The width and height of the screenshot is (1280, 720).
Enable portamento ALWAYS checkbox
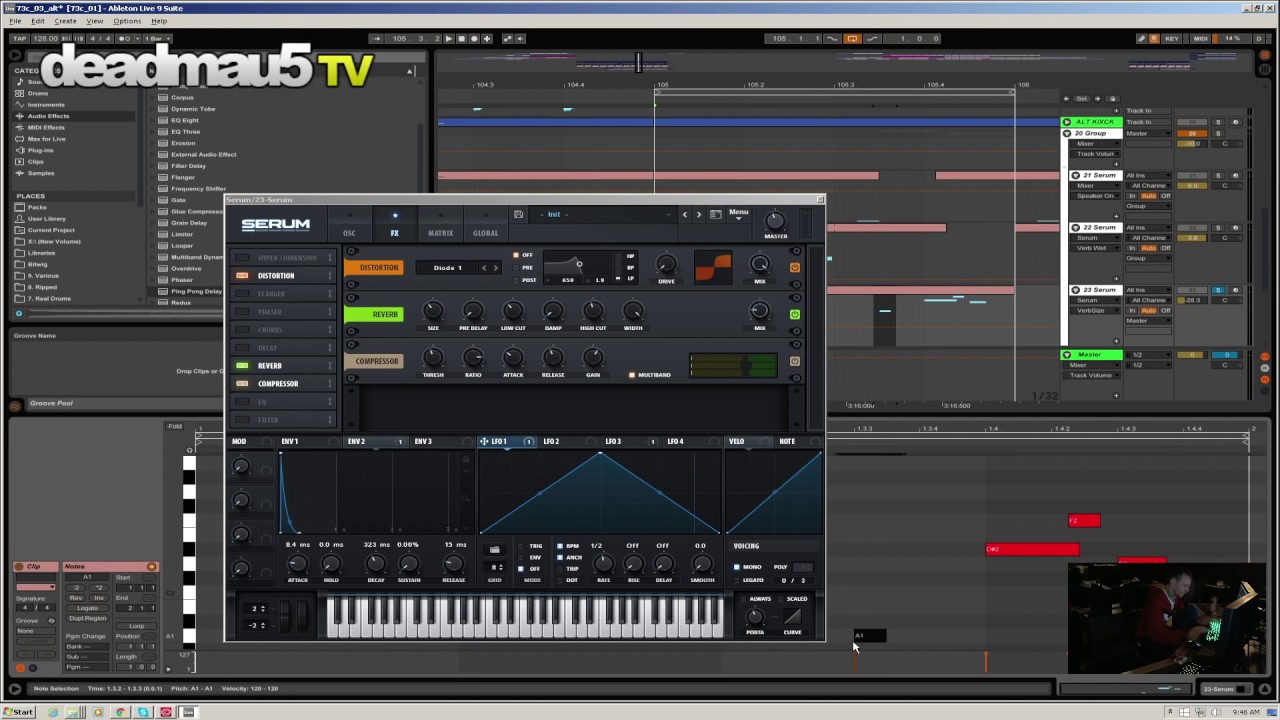(x=742, y=599)
